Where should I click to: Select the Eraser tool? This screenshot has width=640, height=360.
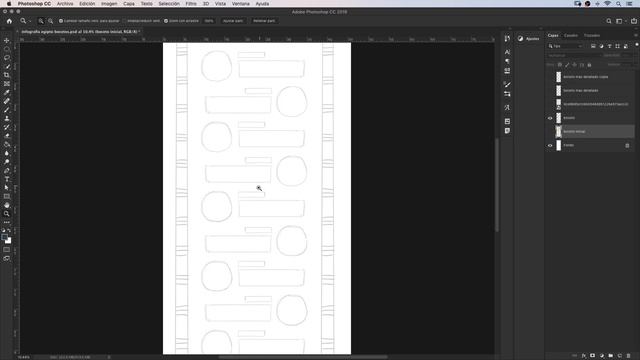click(x=7, y=136)
